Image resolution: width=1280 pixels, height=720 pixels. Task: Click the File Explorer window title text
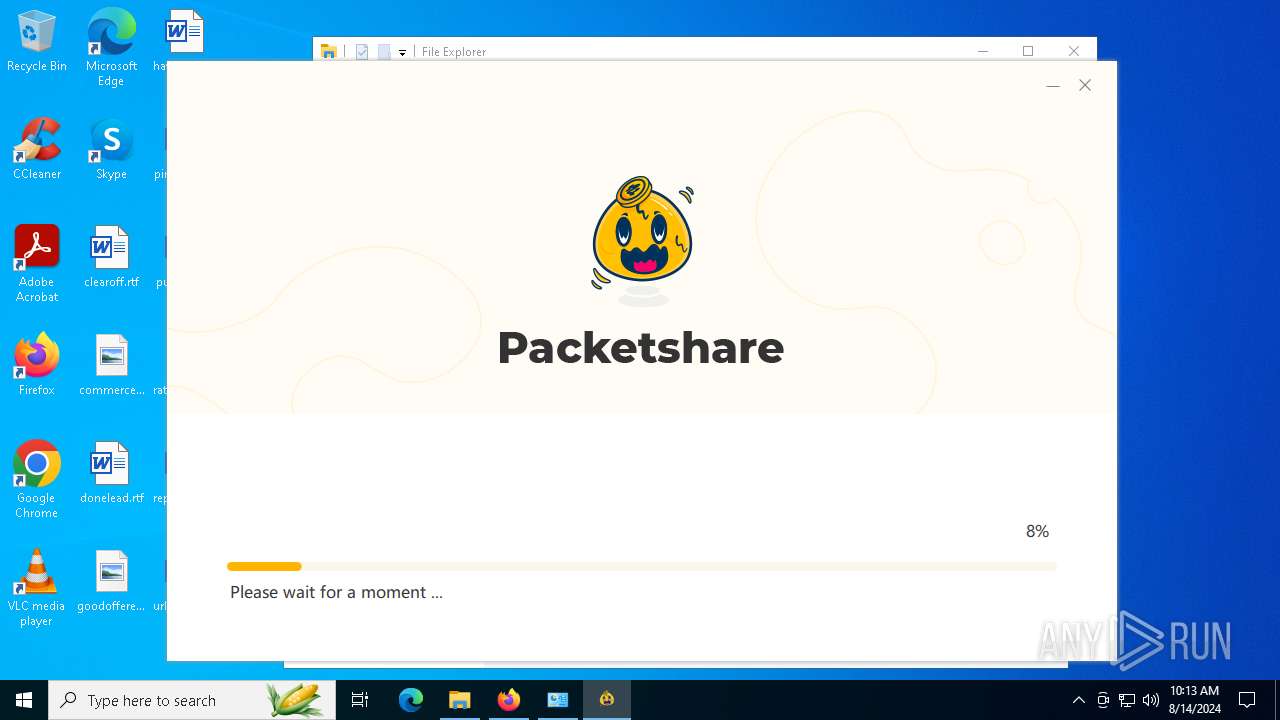[x=454, y=52]
